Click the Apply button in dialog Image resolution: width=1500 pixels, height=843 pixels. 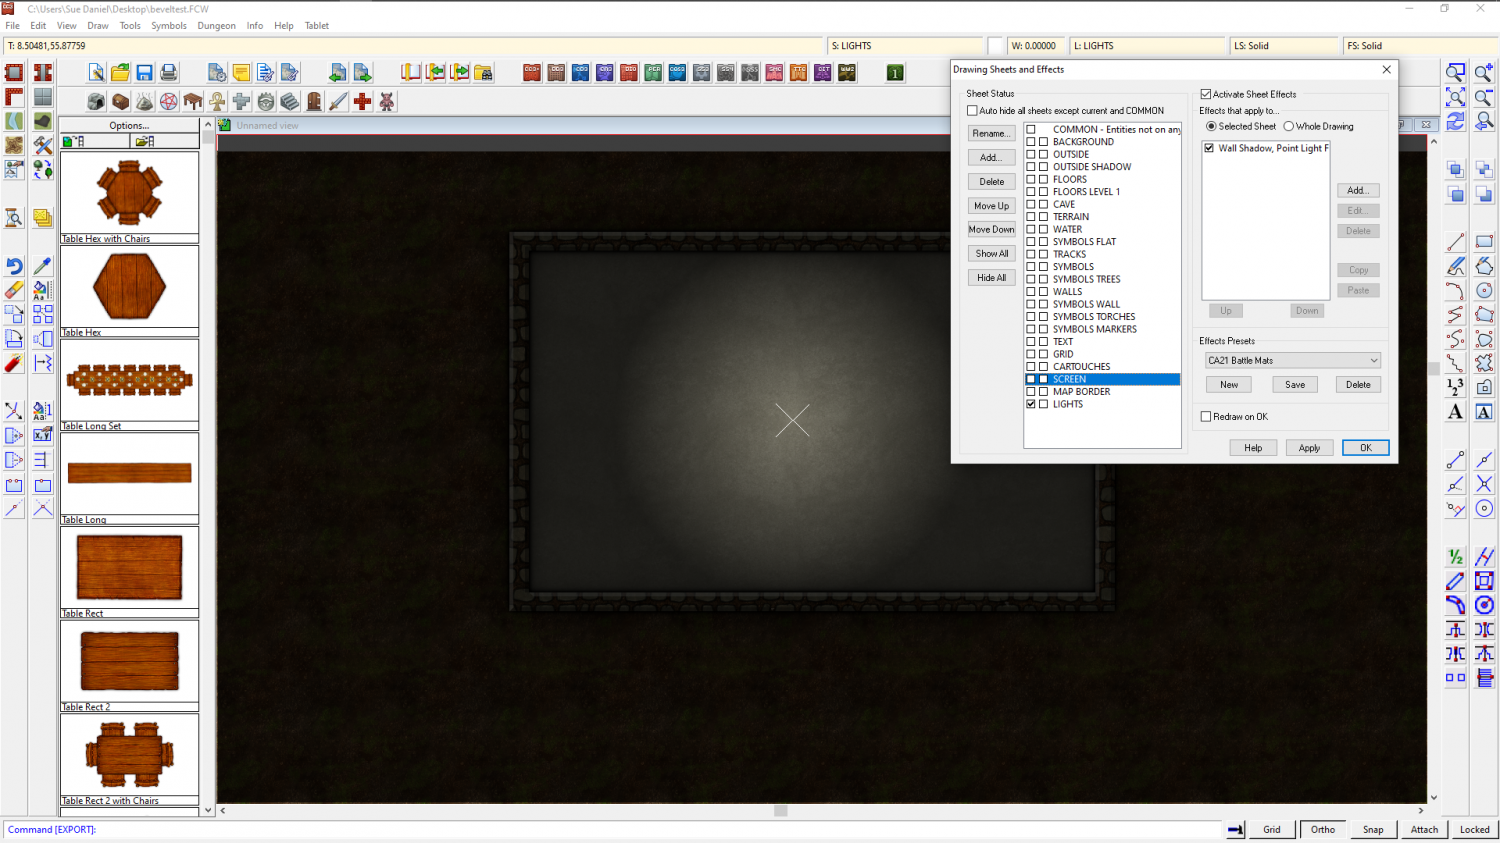(x=1309, y=448)
